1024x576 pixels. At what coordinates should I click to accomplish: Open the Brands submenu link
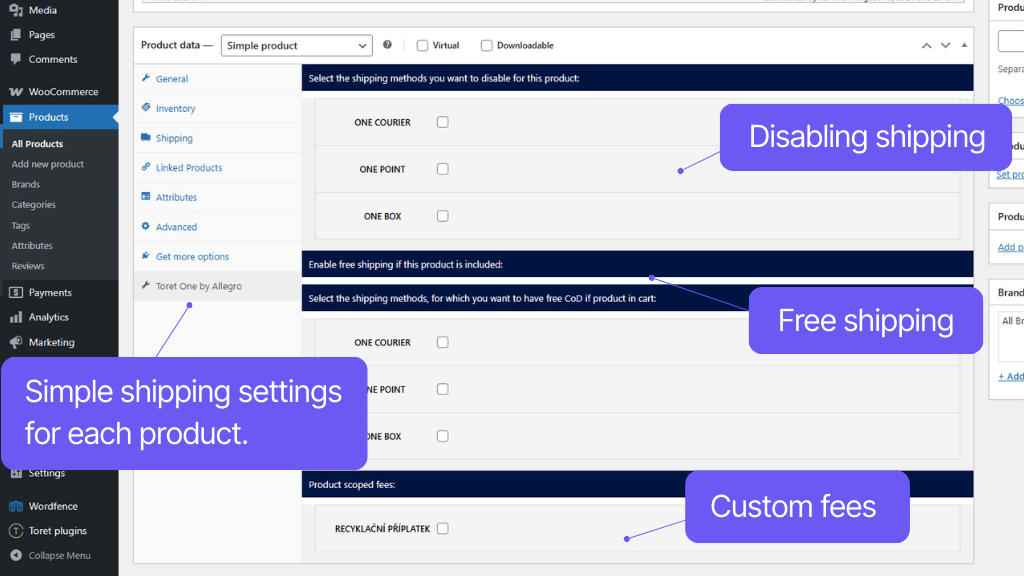pos(25,184)
